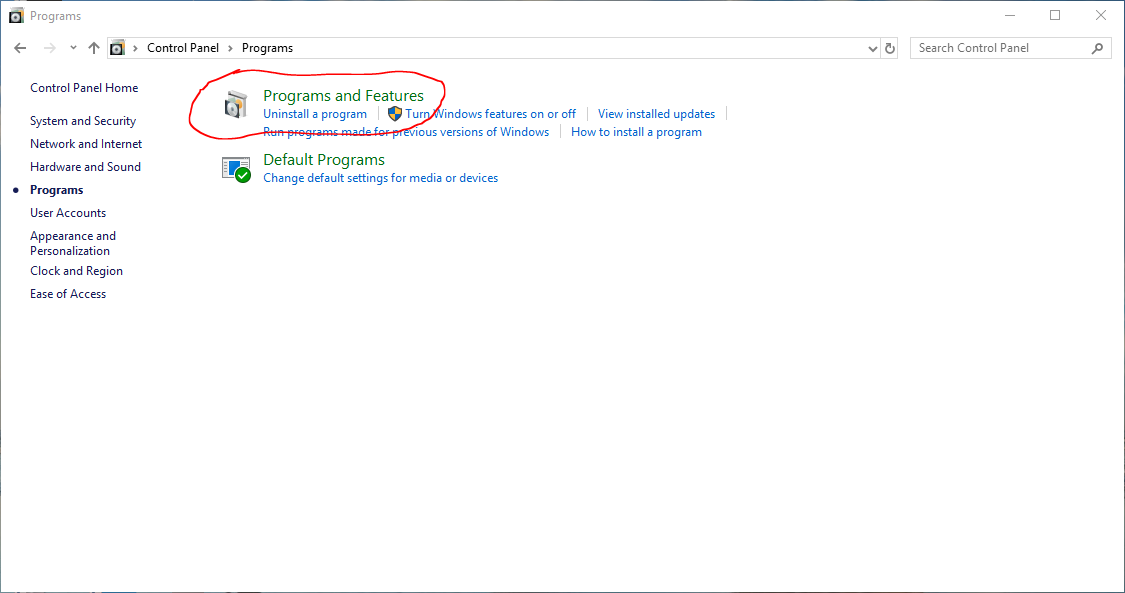
Task: Click Uninstall a program
Action: pyautogui.click(x=315, y=114)
